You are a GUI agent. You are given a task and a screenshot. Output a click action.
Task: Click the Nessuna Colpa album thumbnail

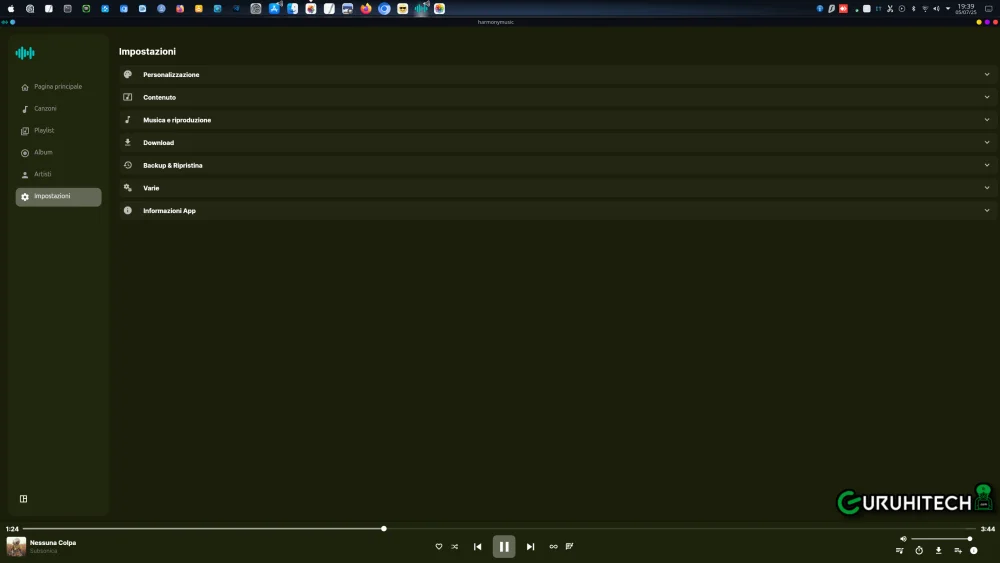pyautogui.click(x=16, y=546)
